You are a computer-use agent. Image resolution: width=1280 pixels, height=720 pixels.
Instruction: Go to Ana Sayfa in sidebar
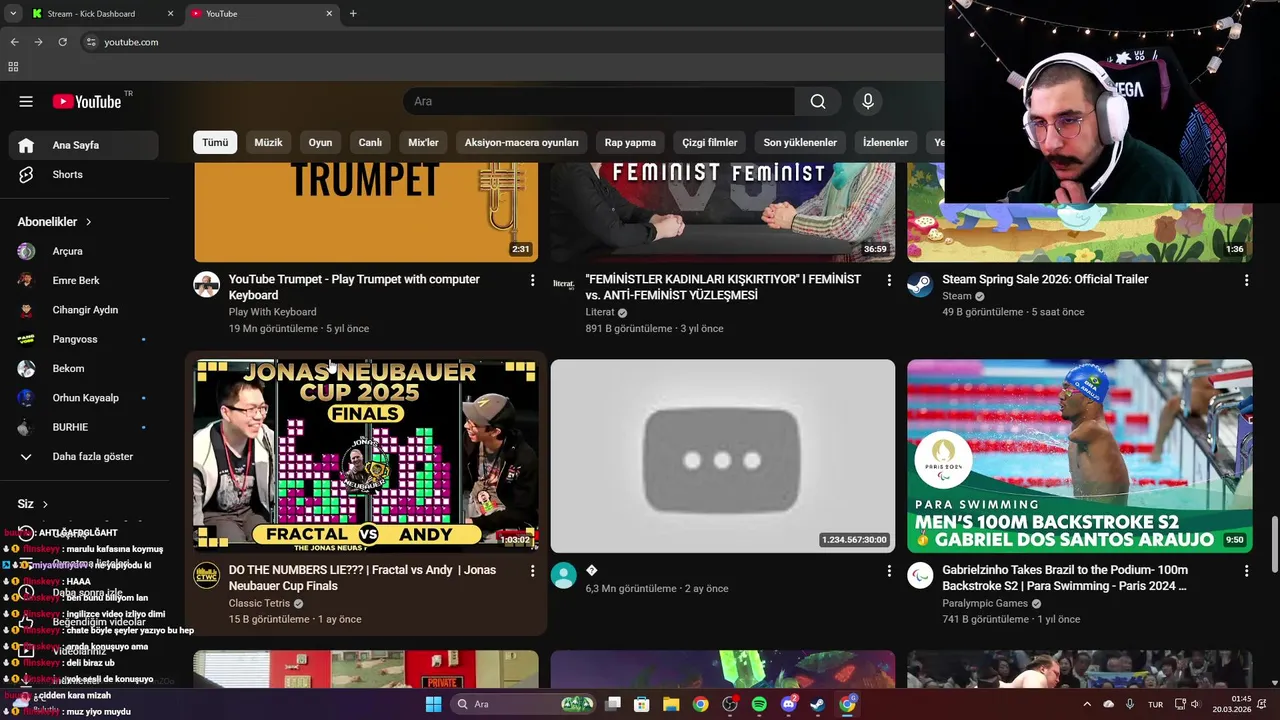pos(84,145)
